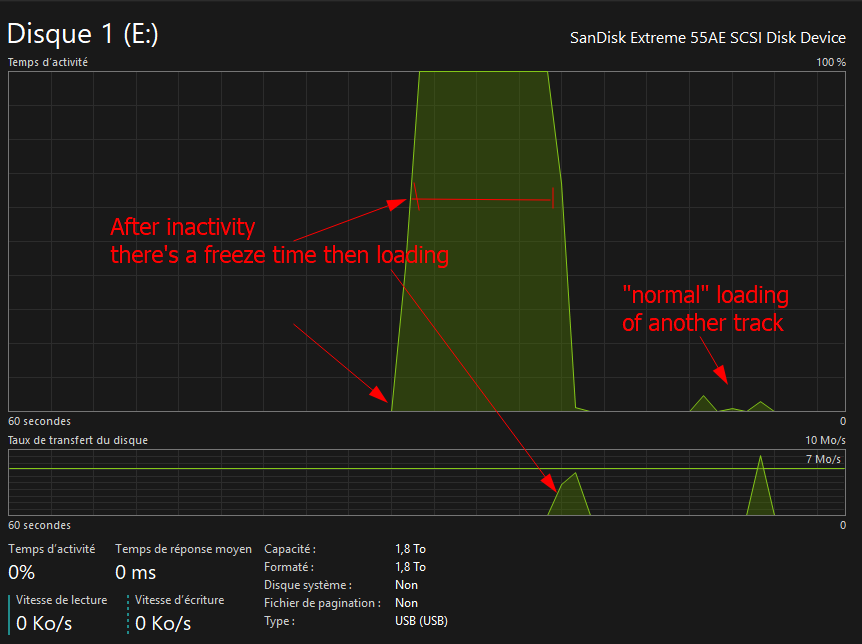Click the USB (USB) type value
Viewport: 862px width, 644px height.
pos(421,621)
